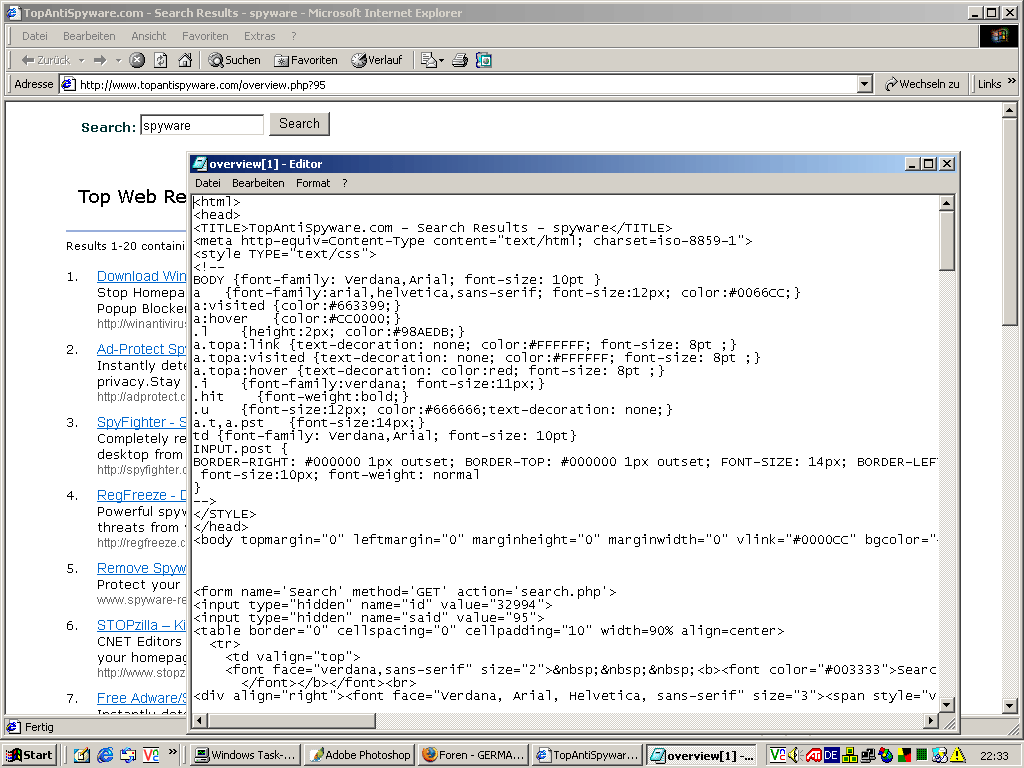This screenshot has width=1024, height=768.
Task: Click the volume speaker tray icon
Action: 795,755
